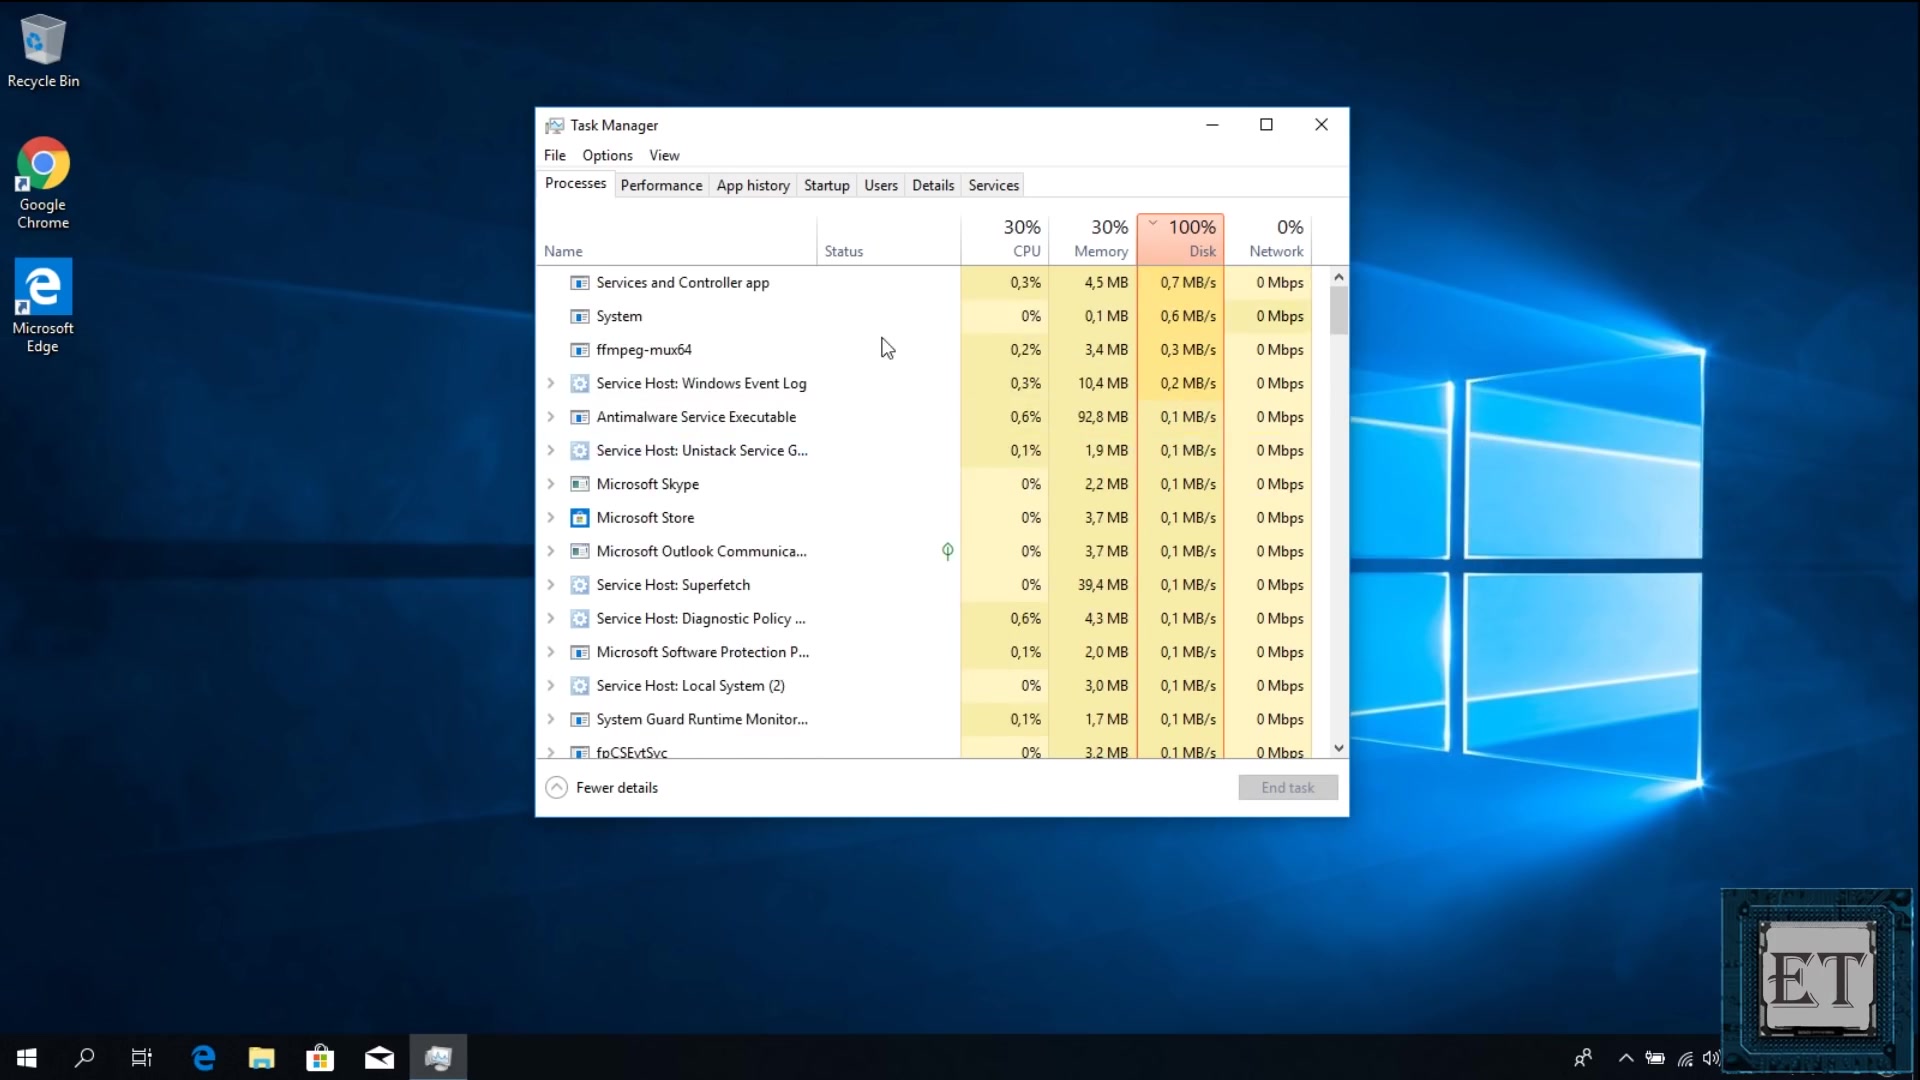
Task: Click the End task button
Action: (1287, 788)
